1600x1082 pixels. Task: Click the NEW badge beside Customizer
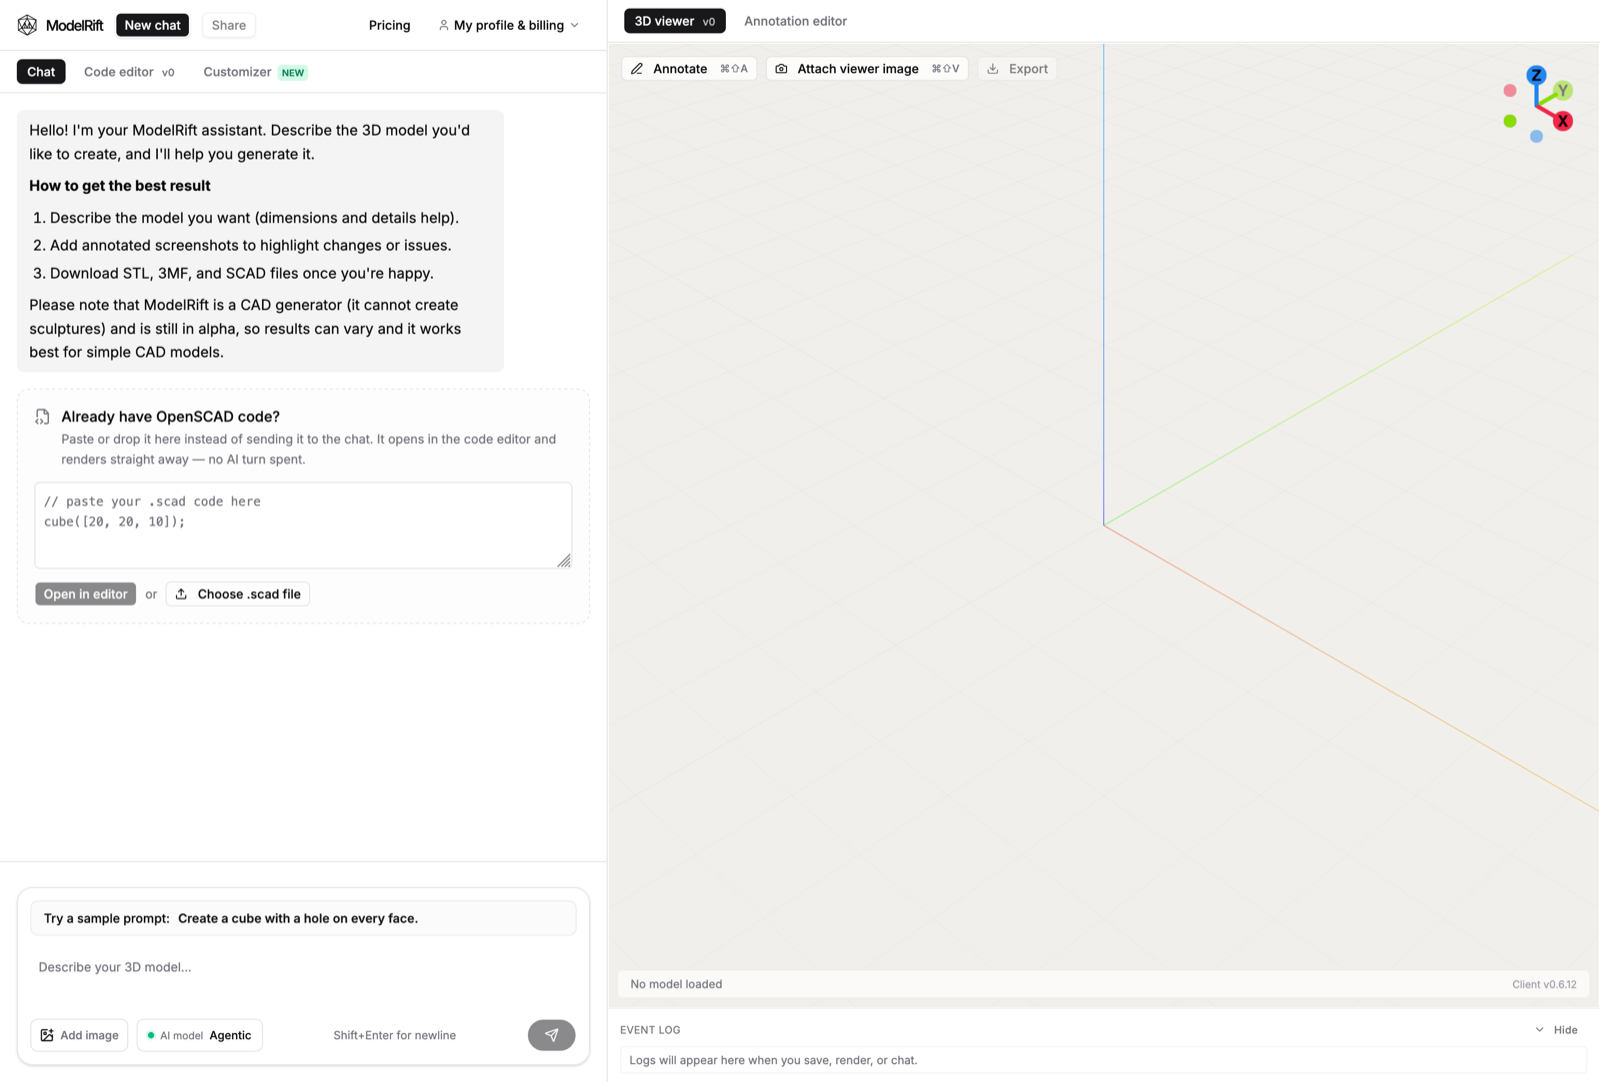coord(293,73)
